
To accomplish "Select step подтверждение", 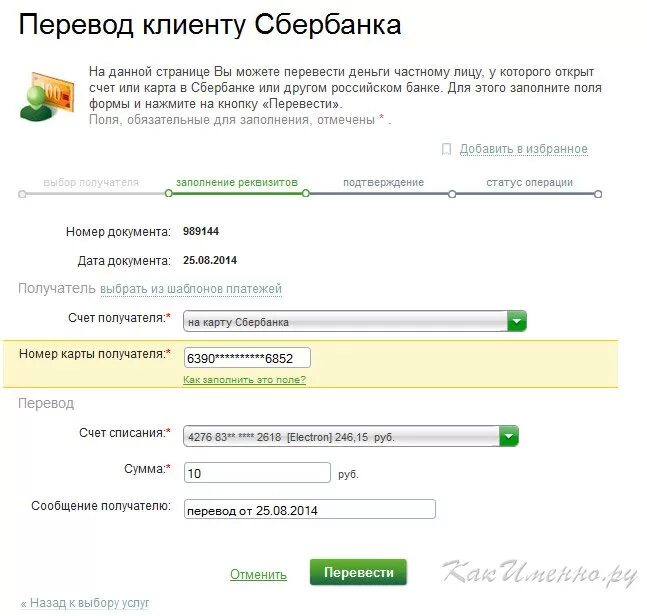I will click(x=383, y=182).
